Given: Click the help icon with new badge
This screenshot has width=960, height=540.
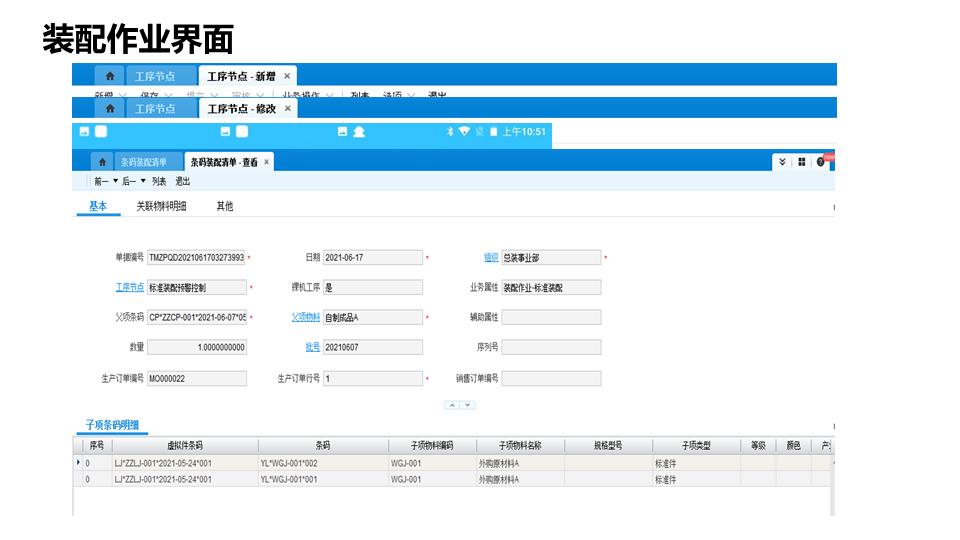Looking at the screenshot, I should [822, 162].
